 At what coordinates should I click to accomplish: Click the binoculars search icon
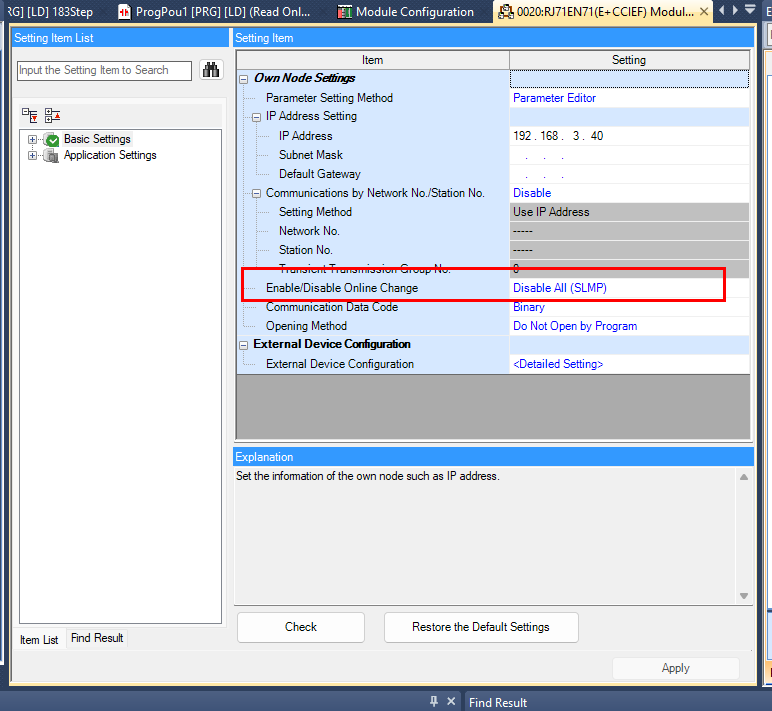point(210,70)
